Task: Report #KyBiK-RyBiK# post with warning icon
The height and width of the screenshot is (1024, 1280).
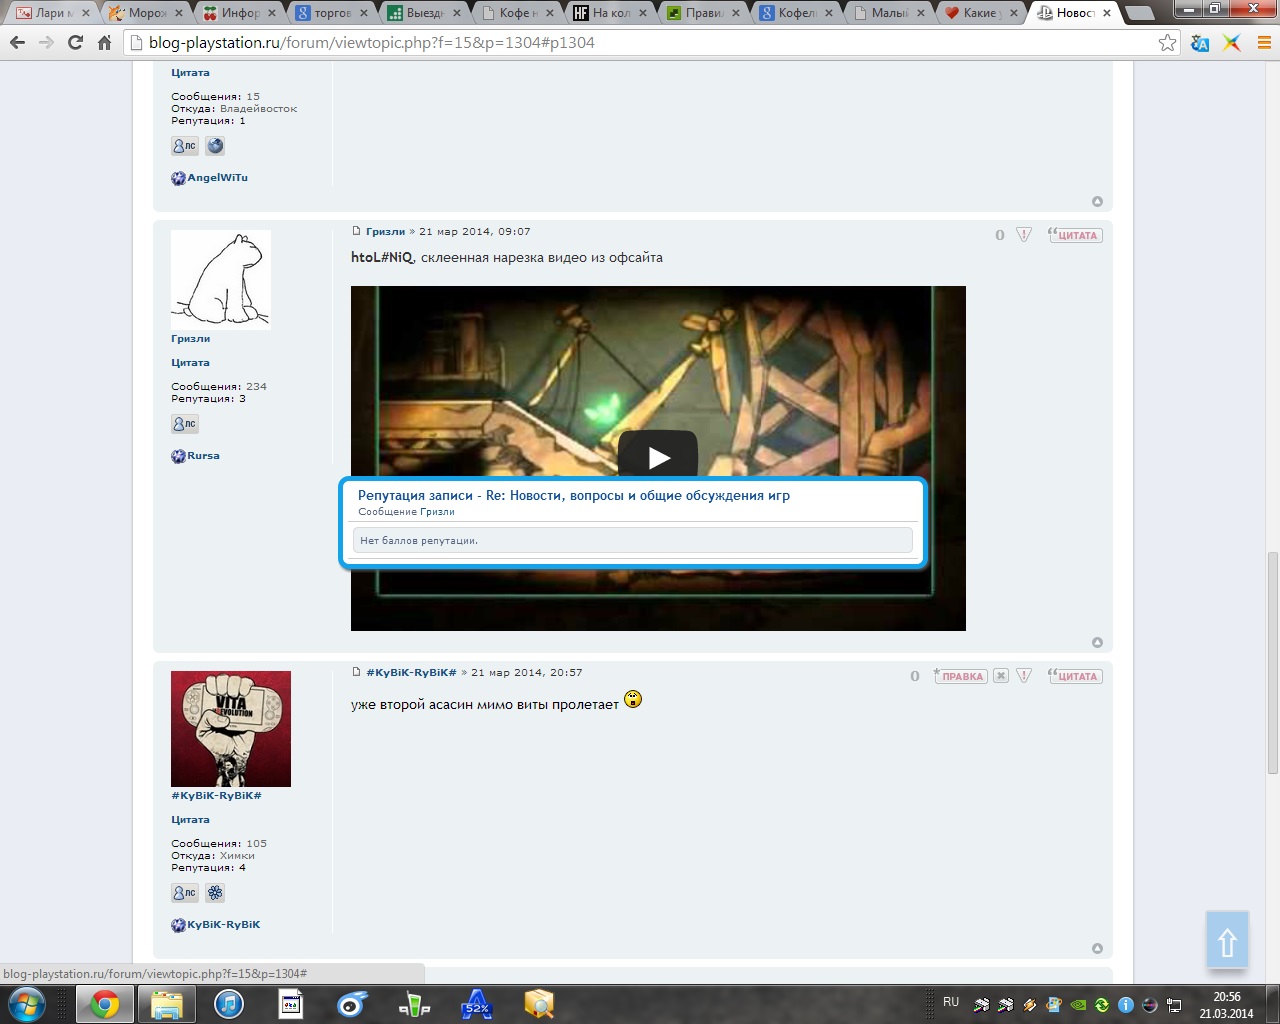Action: (1024, 676)
